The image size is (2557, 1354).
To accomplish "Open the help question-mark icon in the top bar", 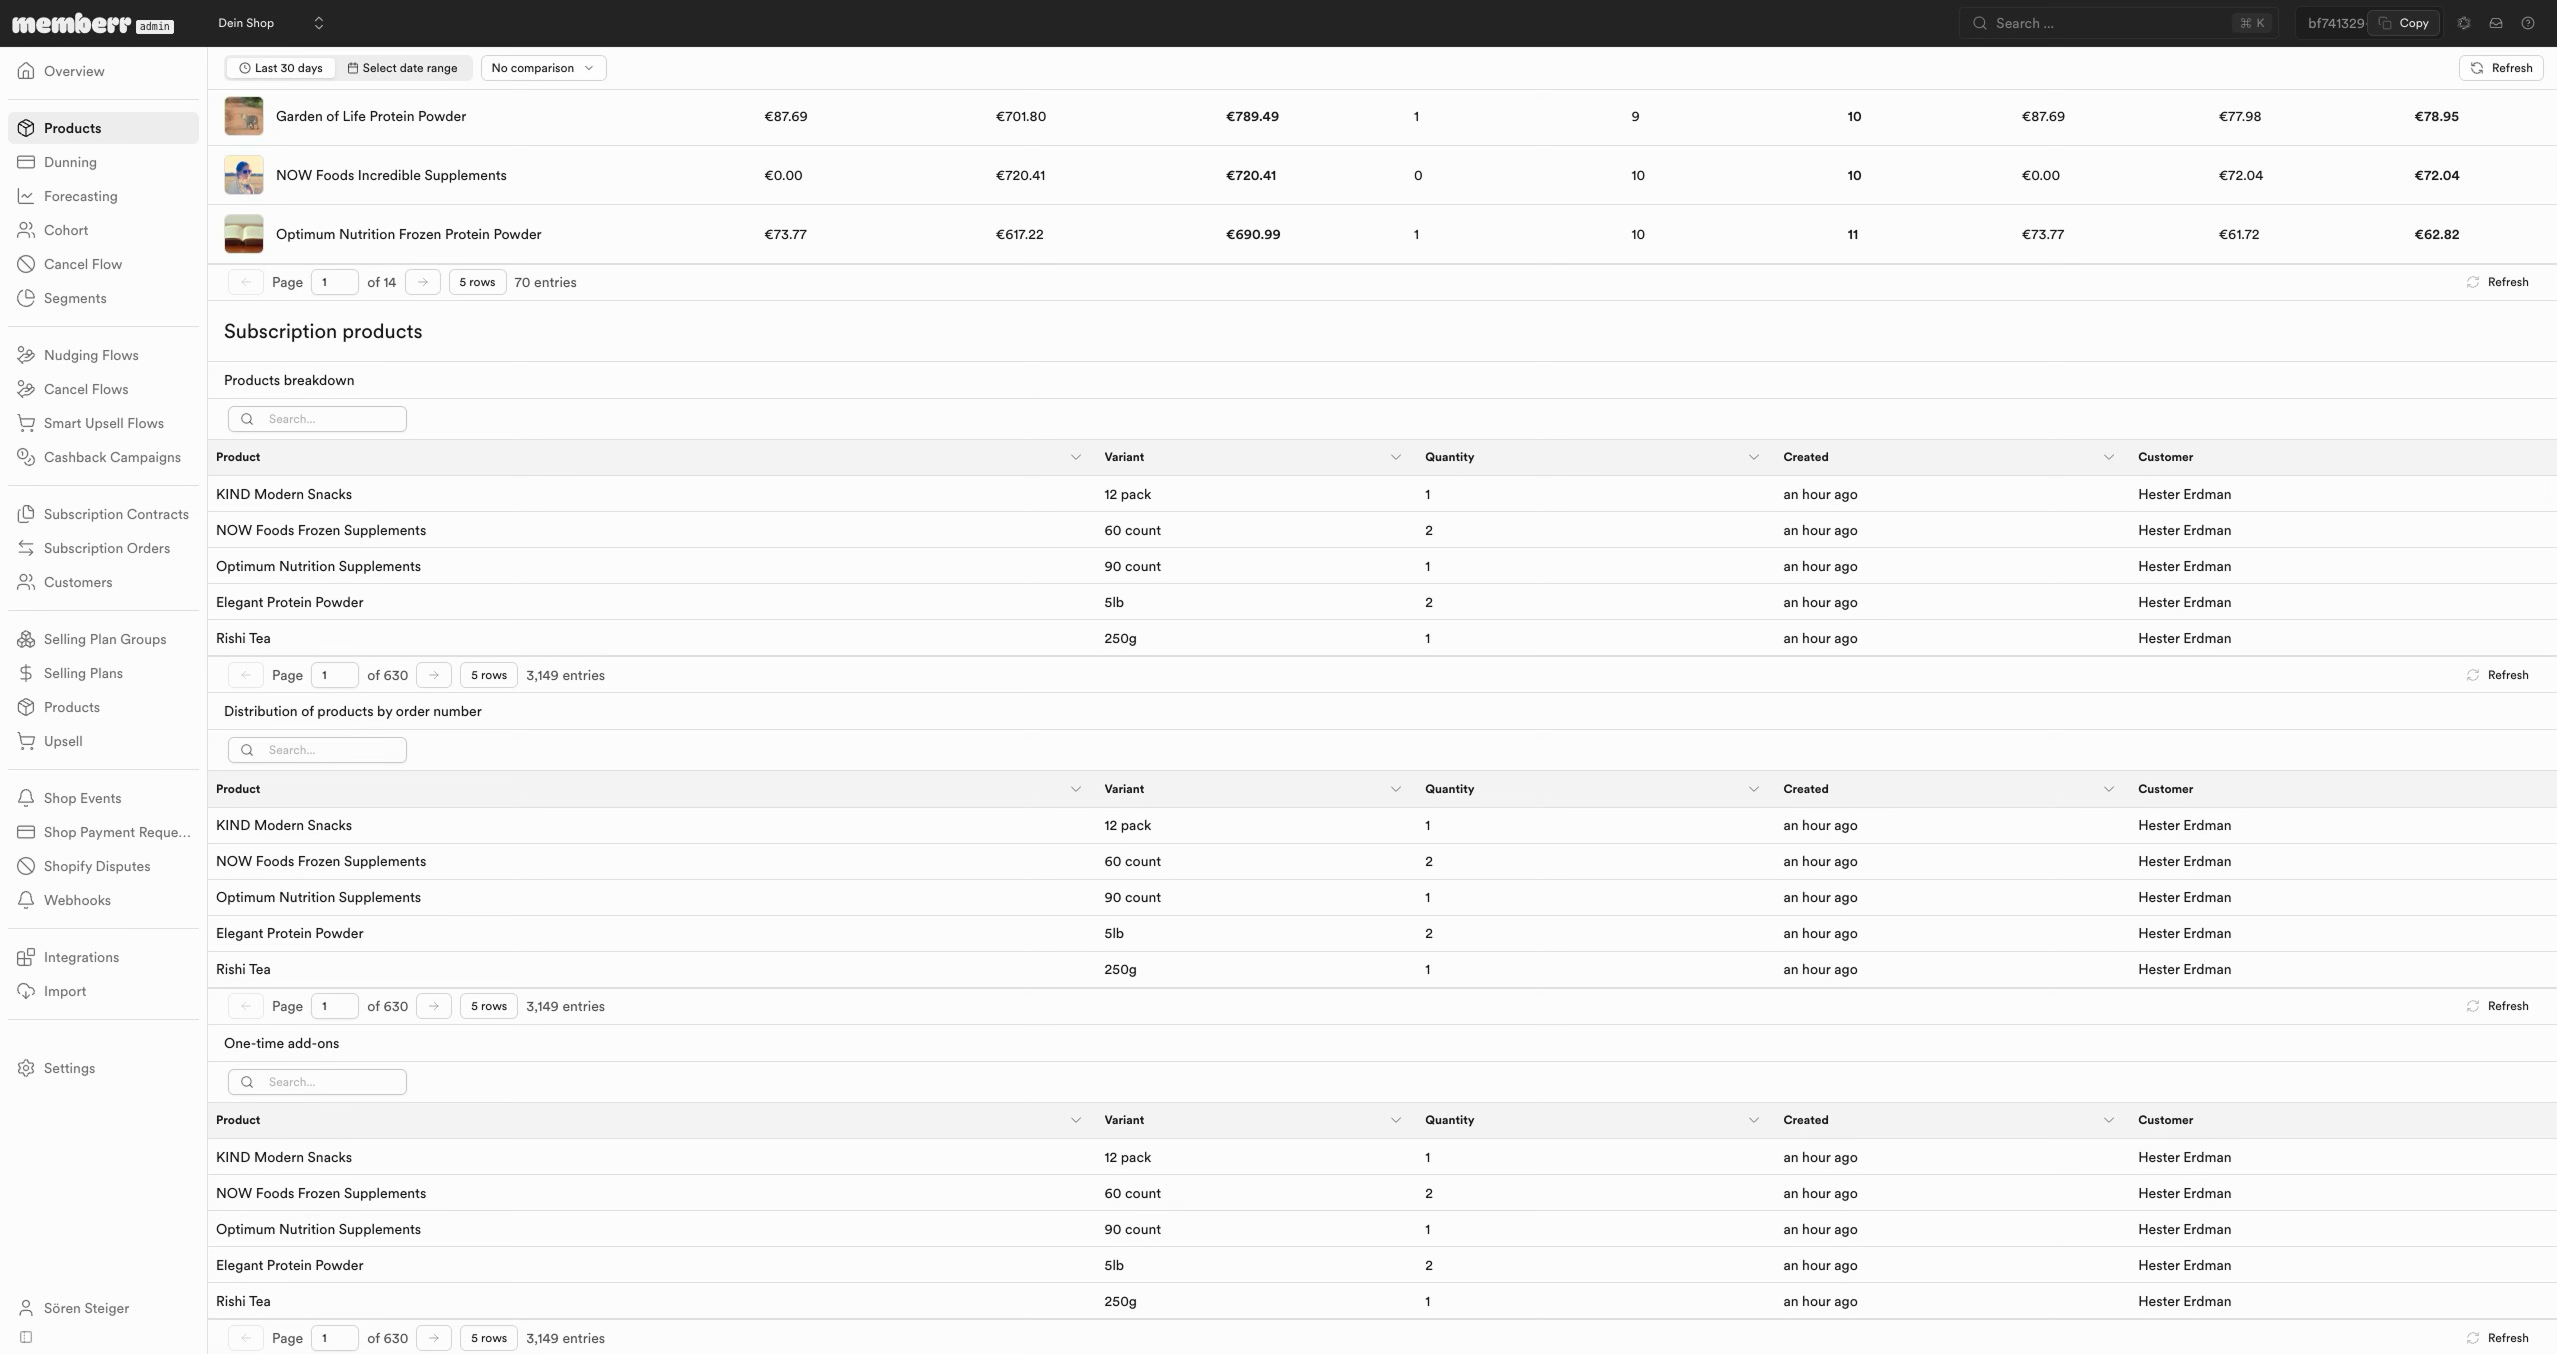I will click(2528, 23).
